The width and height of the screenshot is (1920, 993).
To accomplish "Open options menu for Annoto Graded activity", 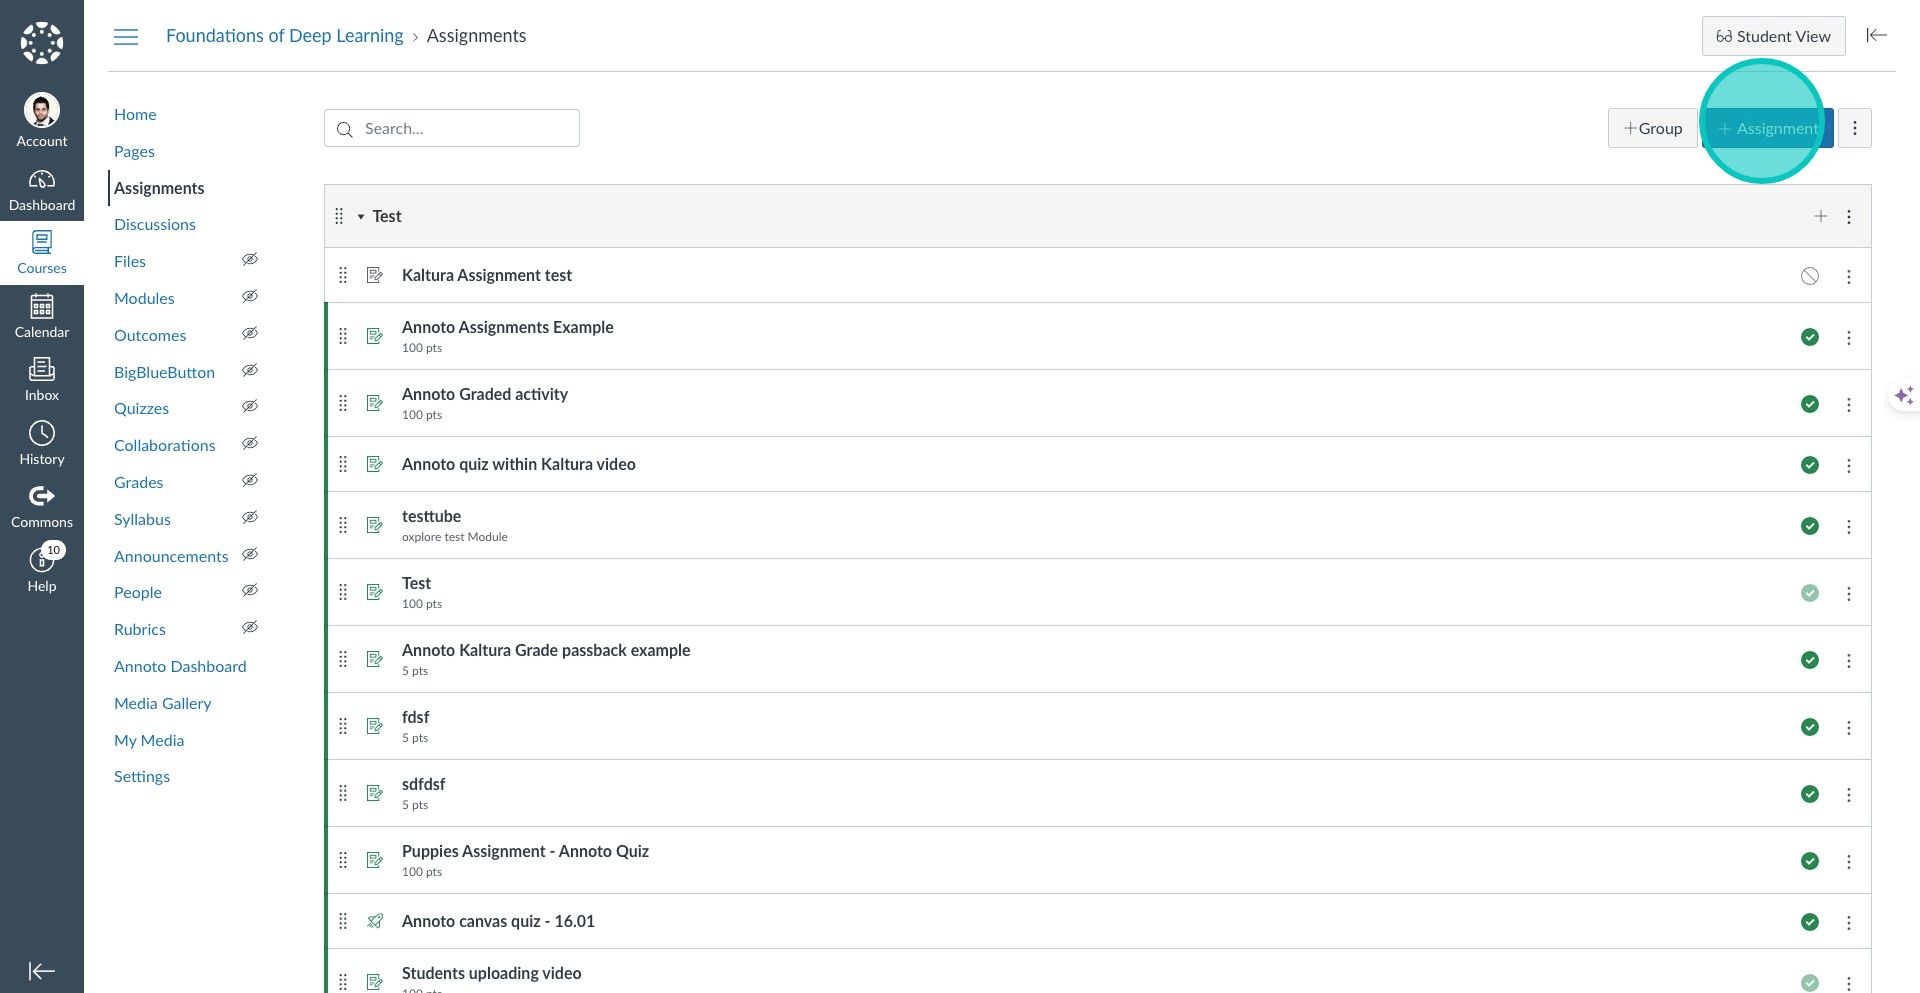I will click(1848, 404).
